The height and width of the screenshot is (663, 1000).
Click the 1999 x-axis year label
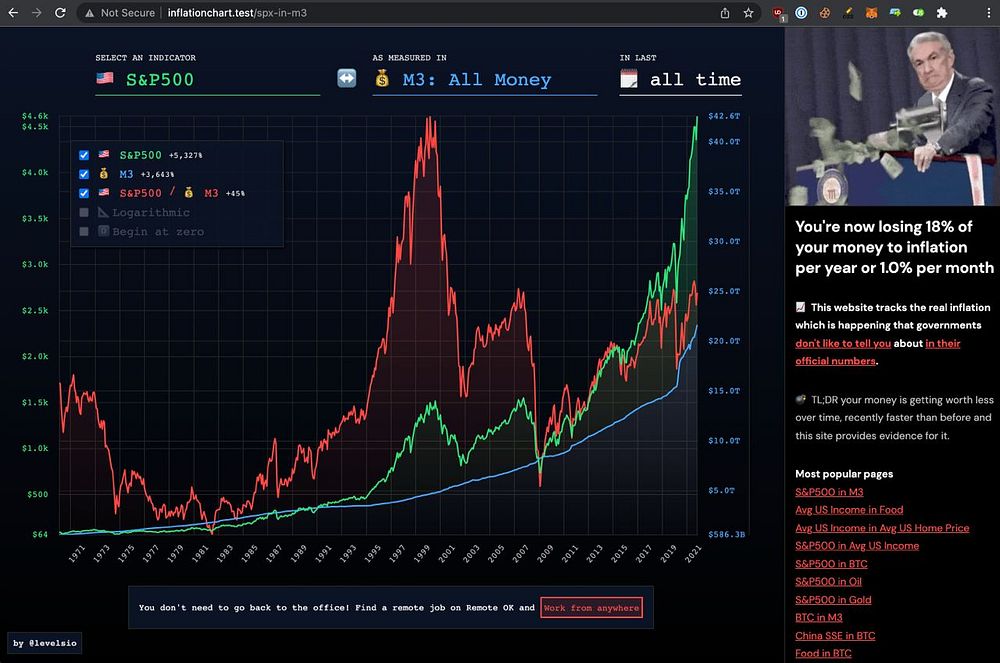pyautogui.click(x=421, y=554)
